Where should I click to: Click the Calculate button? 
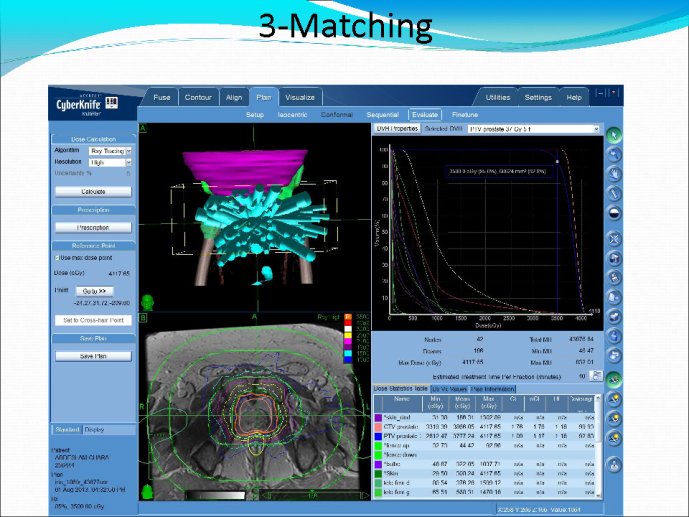tap(93, 192)
